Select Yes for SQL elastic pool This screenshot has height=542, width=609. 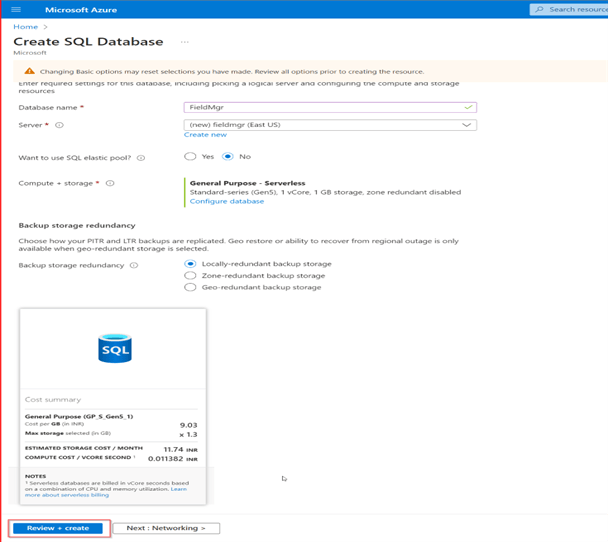point(190,157)
